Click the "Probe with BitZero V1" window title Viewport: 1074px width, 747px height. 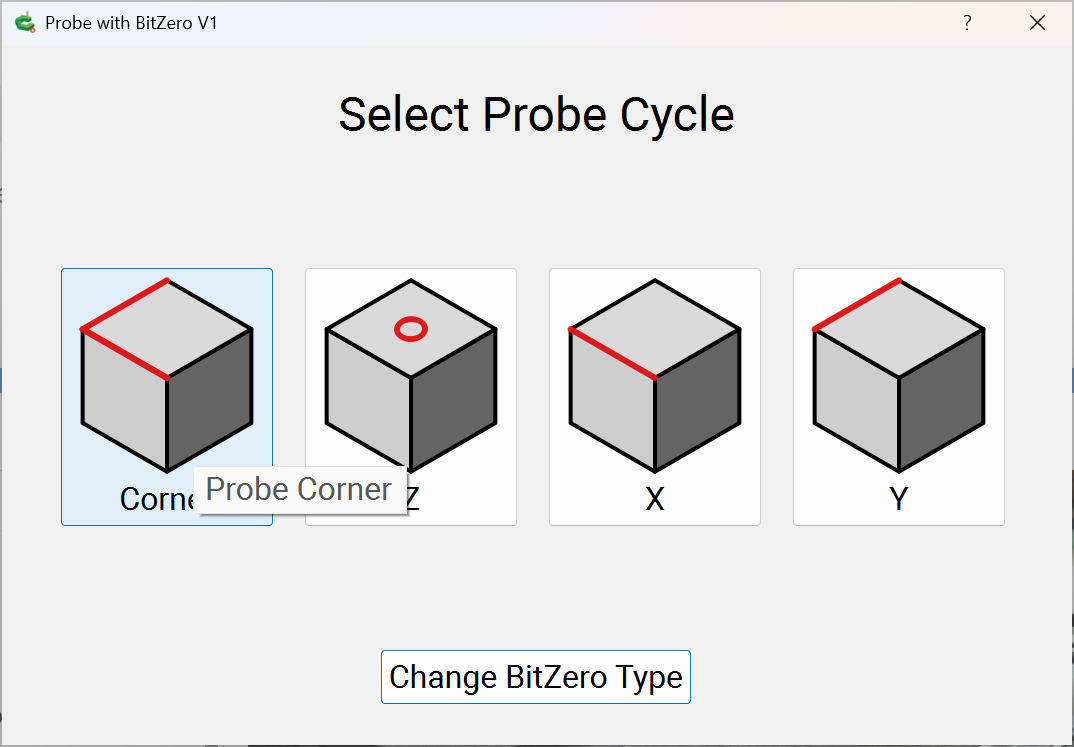point(131,23)
